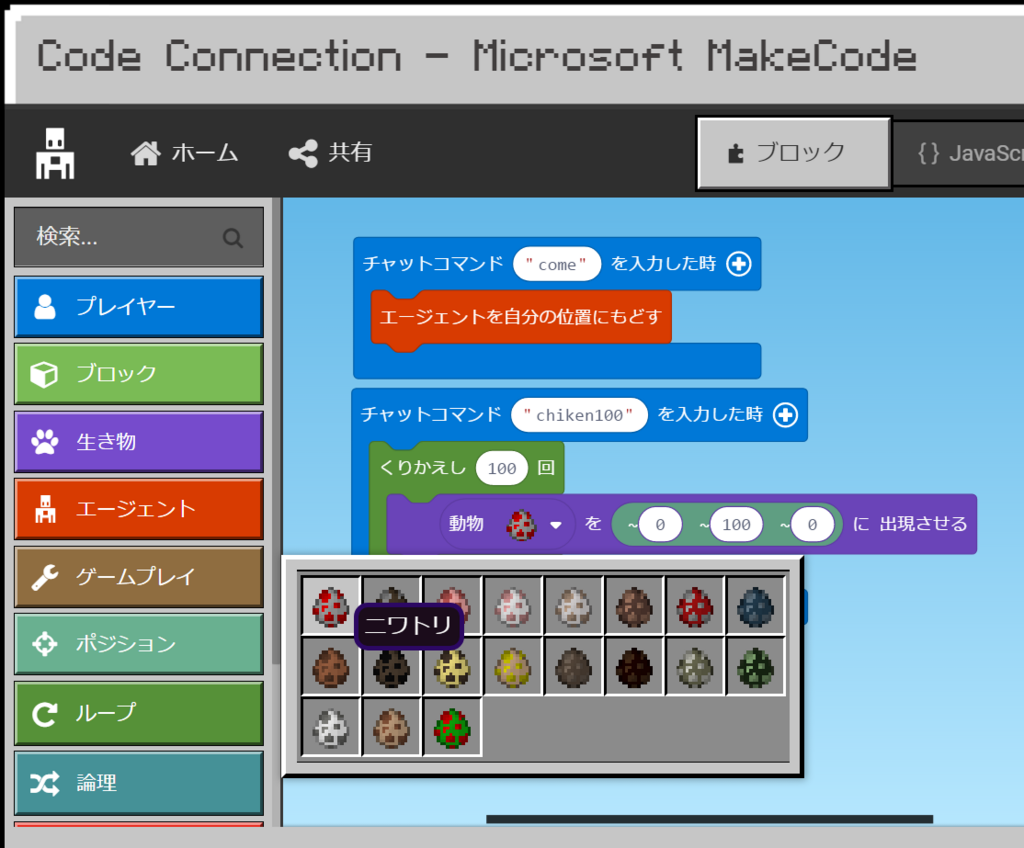This screenshot has height=848, width=1024.
Task: Select the black-brown egg under the ニワトリ tooltip
Action: pos(391,670)
